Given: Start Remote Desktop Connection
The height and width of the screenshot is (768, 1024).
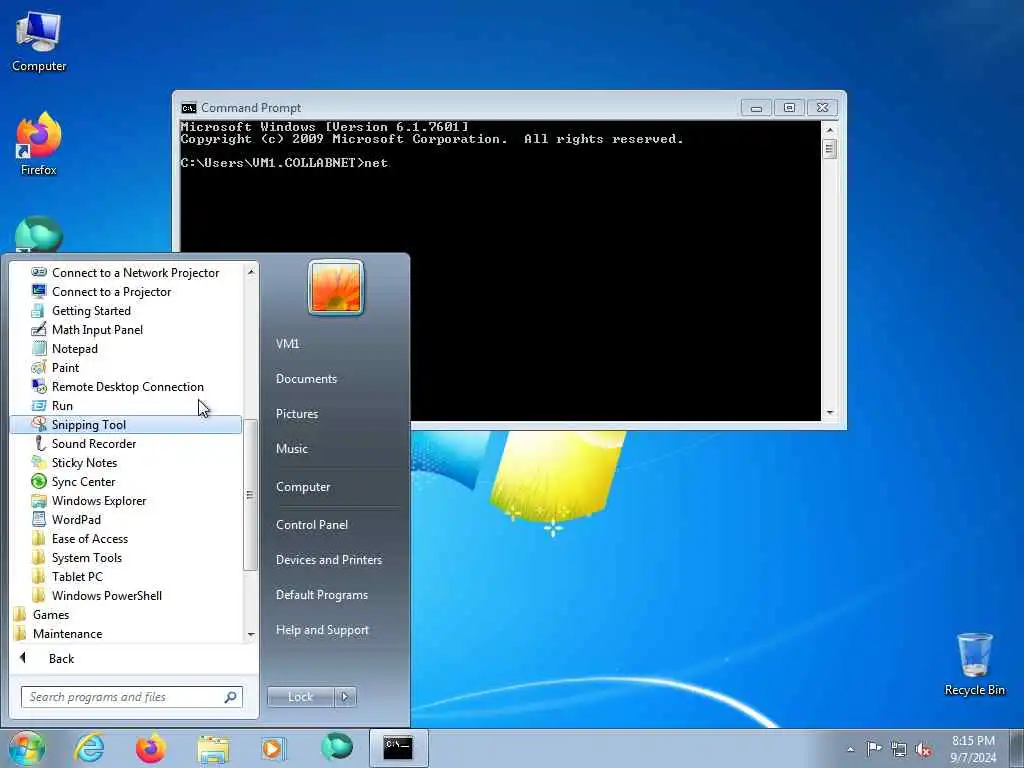Looking at the screenshot, I should pos(125,387).
